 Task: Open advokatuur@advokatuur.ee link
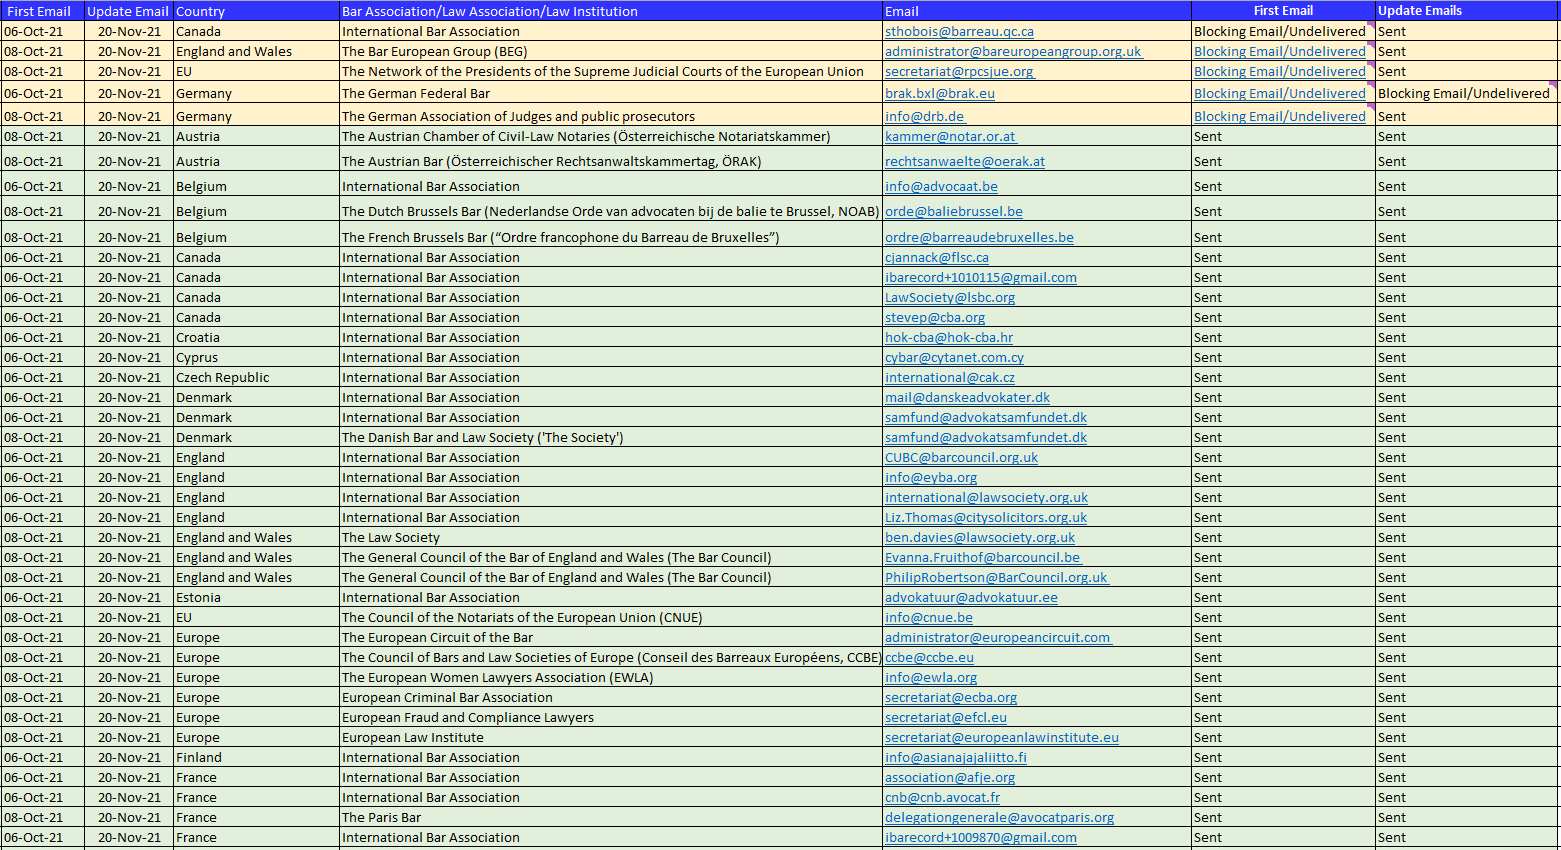pos(971,598)
